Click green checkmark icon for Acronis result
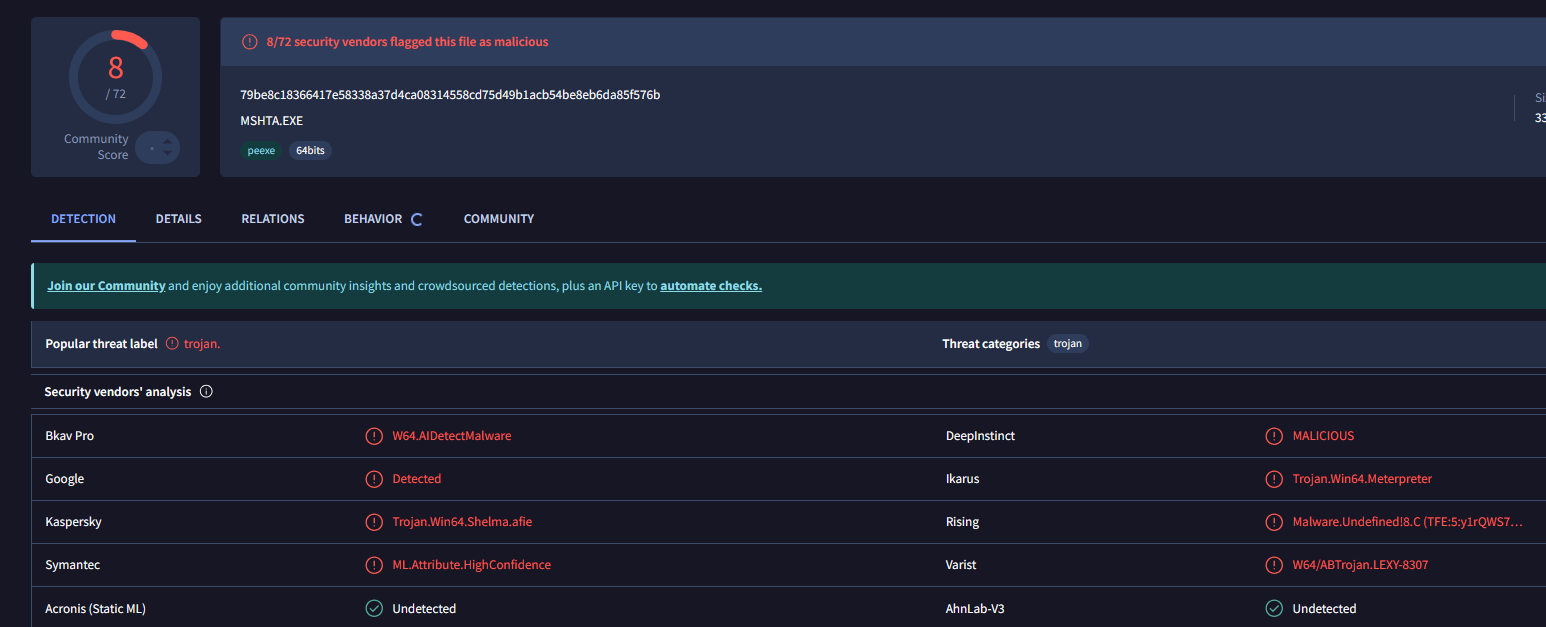The height and width of the screenshot is (627, 1546). [x=374, y=608]
